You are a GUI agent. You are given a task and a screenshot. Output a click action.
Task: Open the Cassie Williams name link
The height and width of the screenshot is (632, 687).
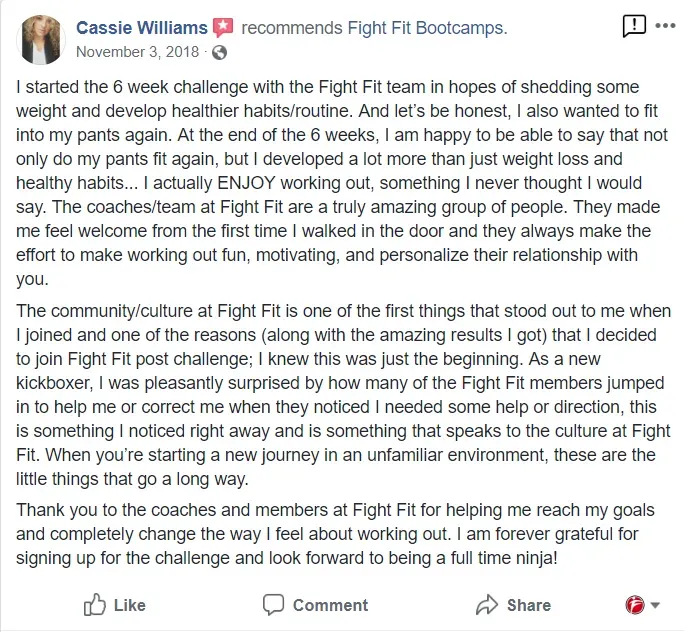click(x=142, y=28)
